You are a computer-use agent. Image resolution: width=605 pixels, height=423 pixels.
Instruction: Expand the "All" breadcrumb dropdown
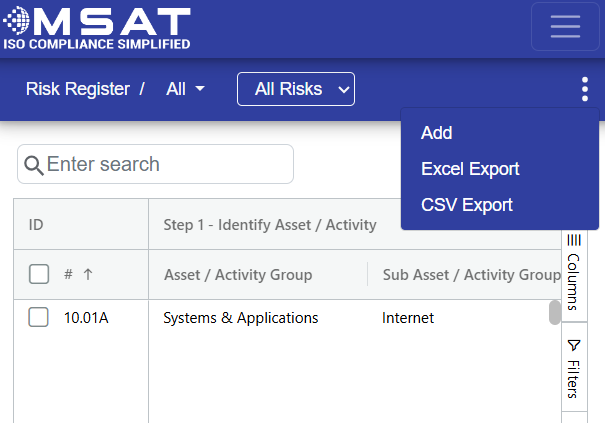186,89
